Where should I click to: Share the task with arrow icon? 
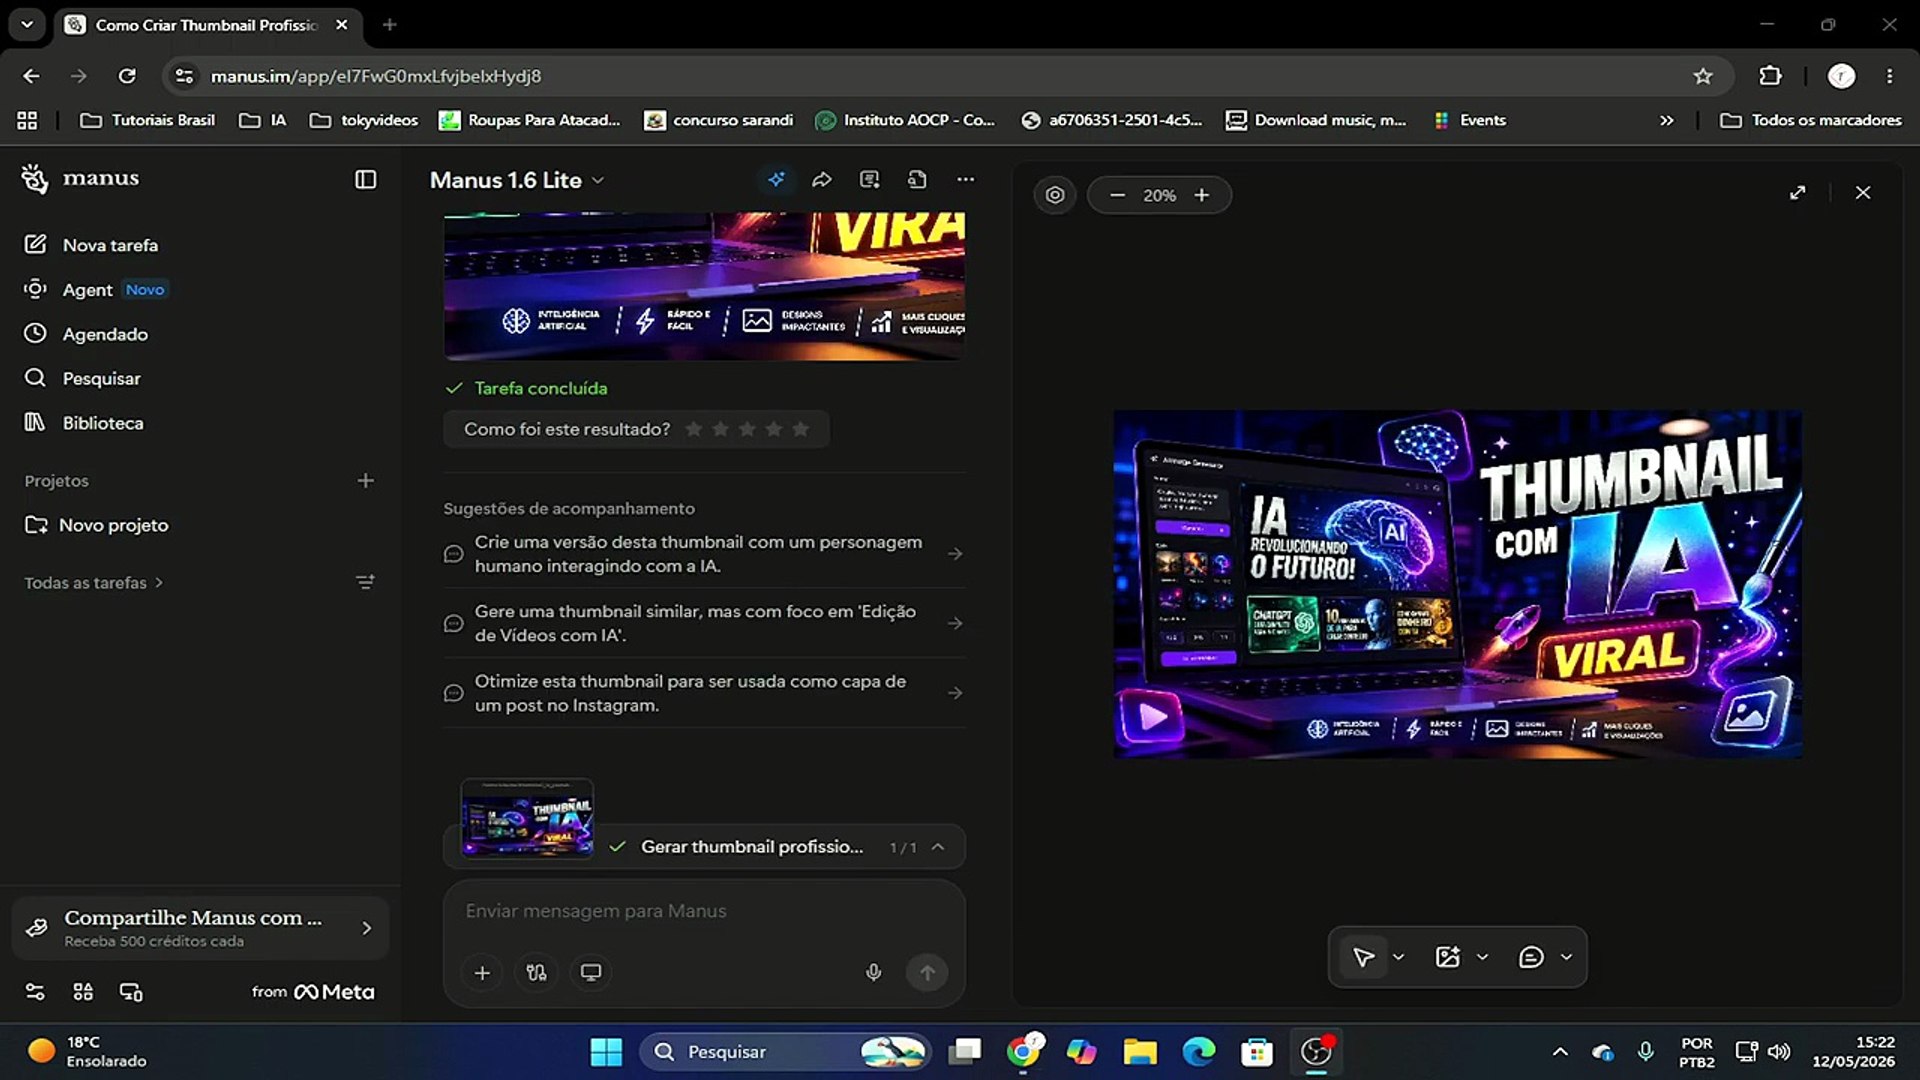click(x=822, y=179)
